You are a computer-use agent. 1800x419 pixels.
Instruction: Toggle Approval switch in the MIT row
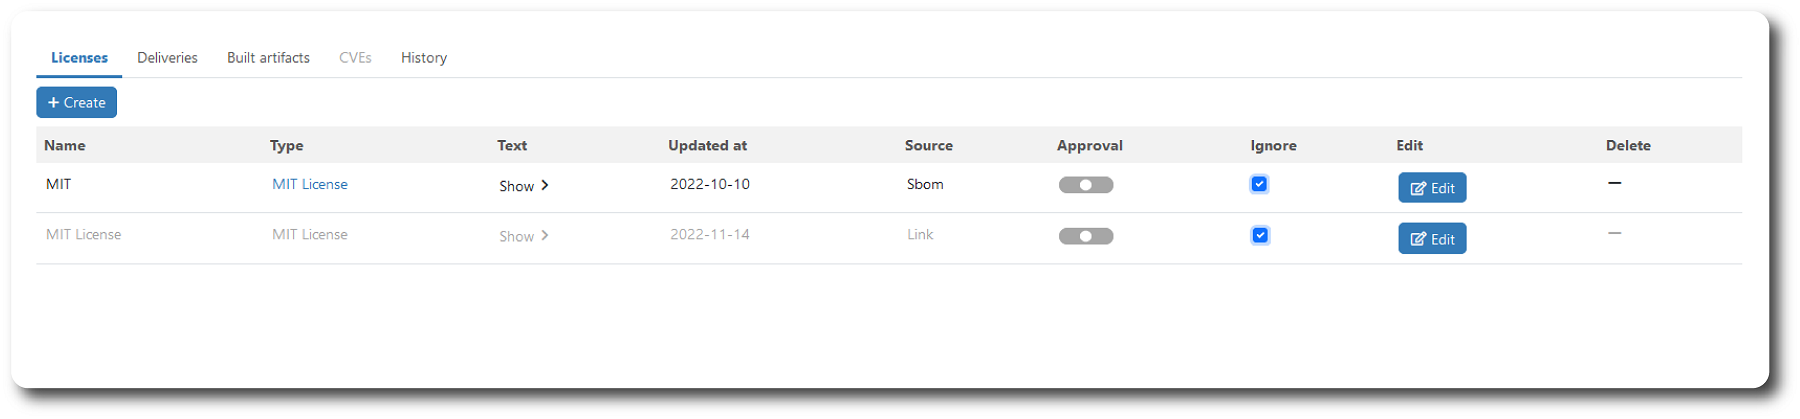[1086, 185]
